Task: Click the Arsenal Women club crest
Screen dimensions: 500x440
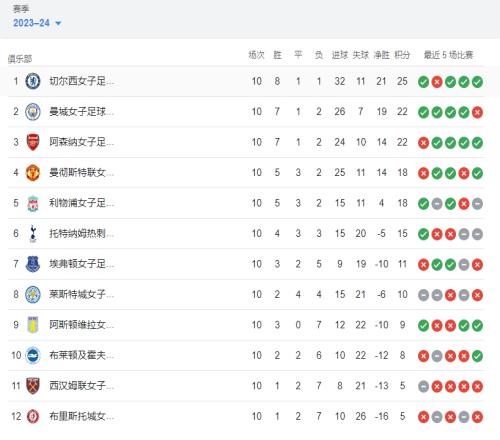Action: click(x=33, y=142)
